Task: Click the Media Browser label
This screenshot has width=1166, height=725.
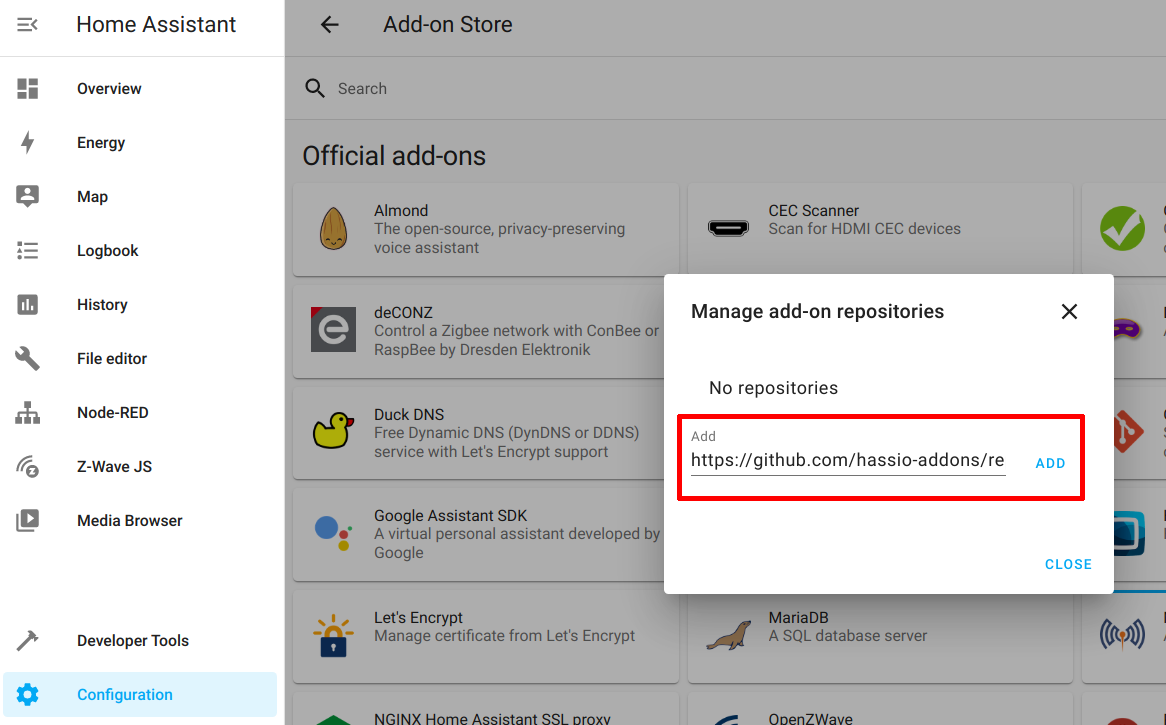Action: click(129, 521)
